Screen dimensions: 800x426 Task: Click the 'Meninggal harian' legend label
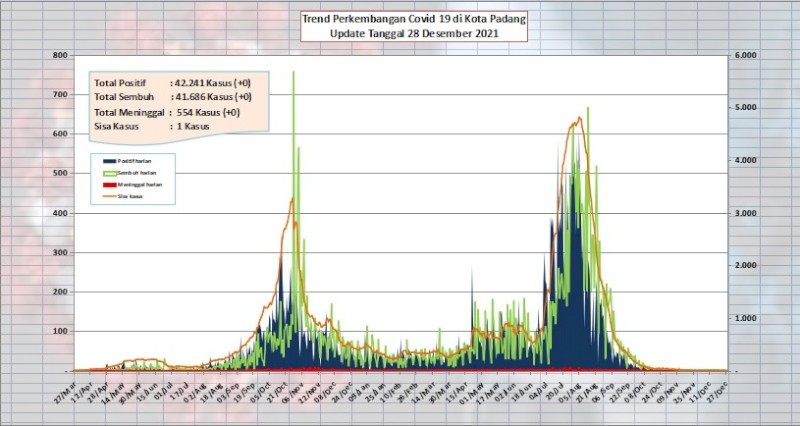(140, 185)
